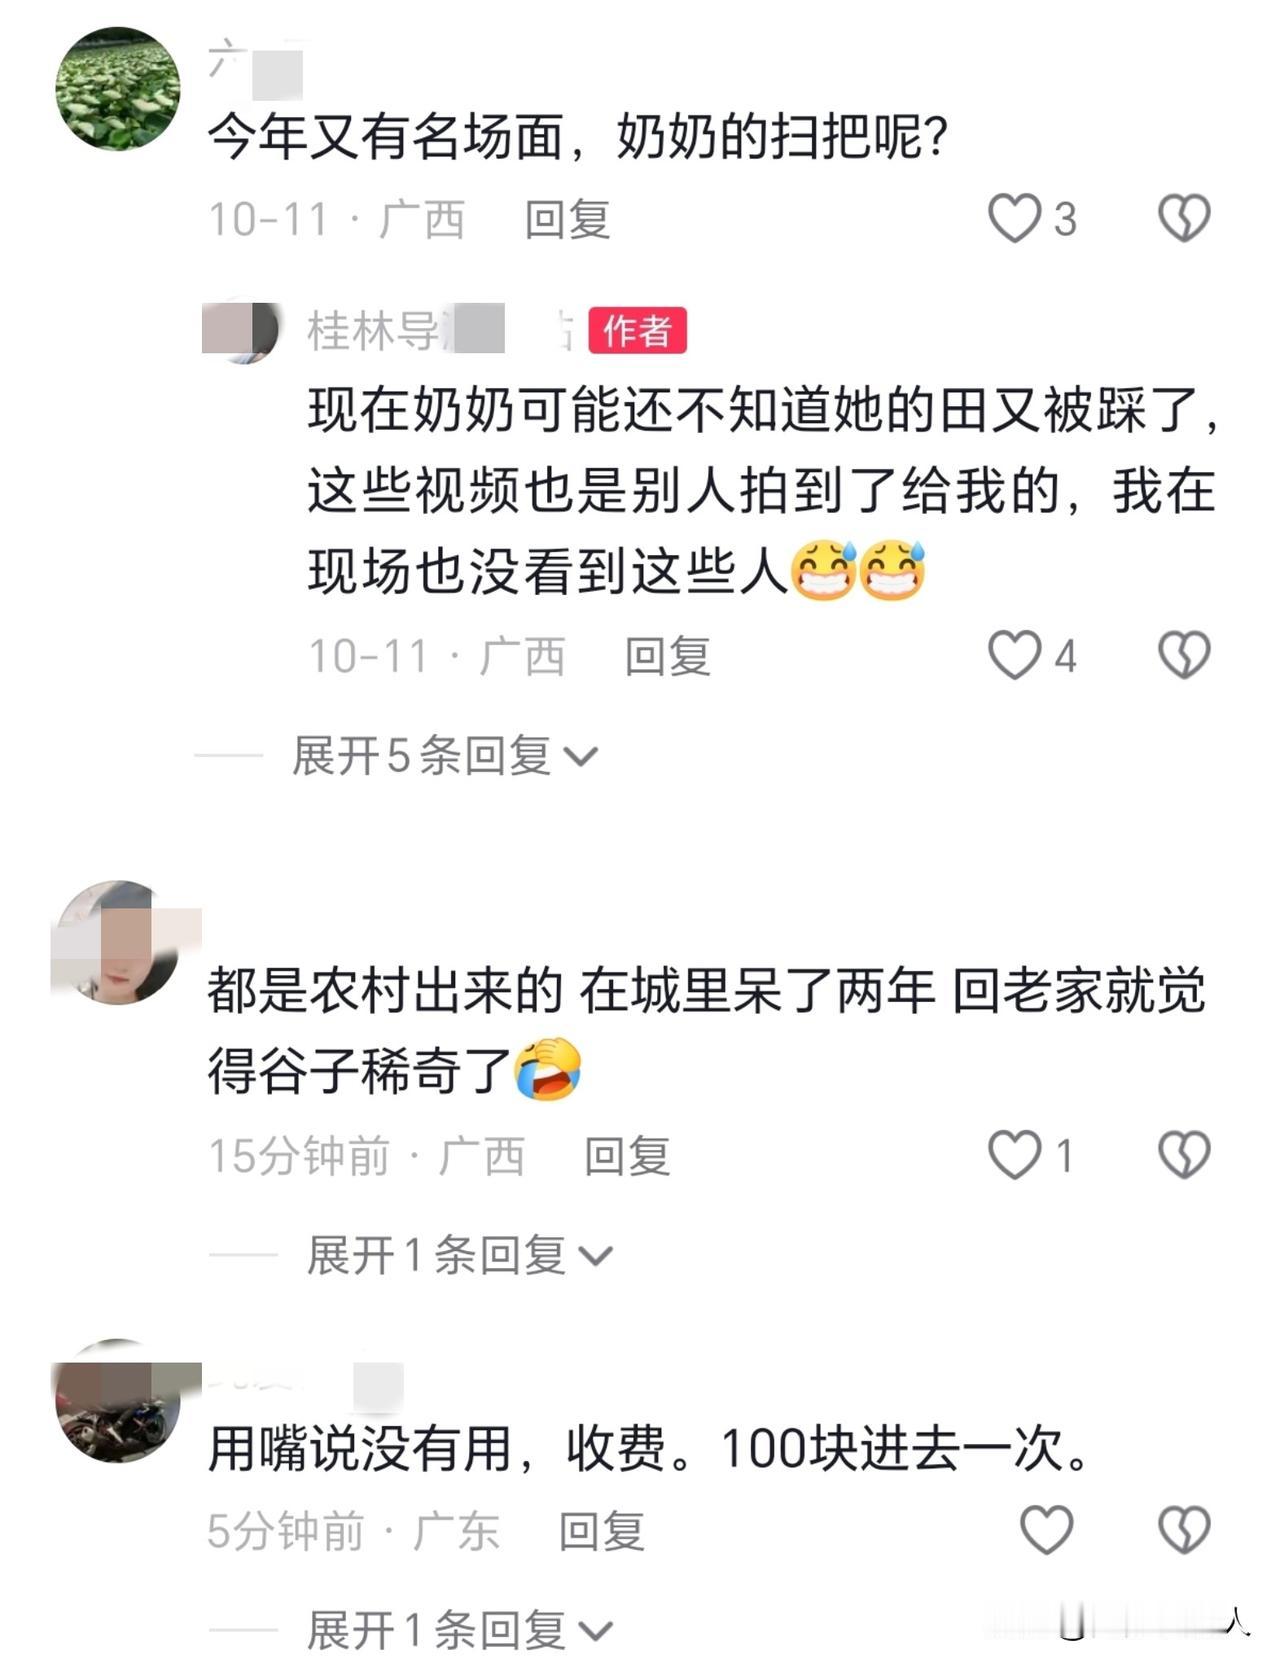Tap the red 作者 badge
Screen dimensions: 1280x1667
637,330
